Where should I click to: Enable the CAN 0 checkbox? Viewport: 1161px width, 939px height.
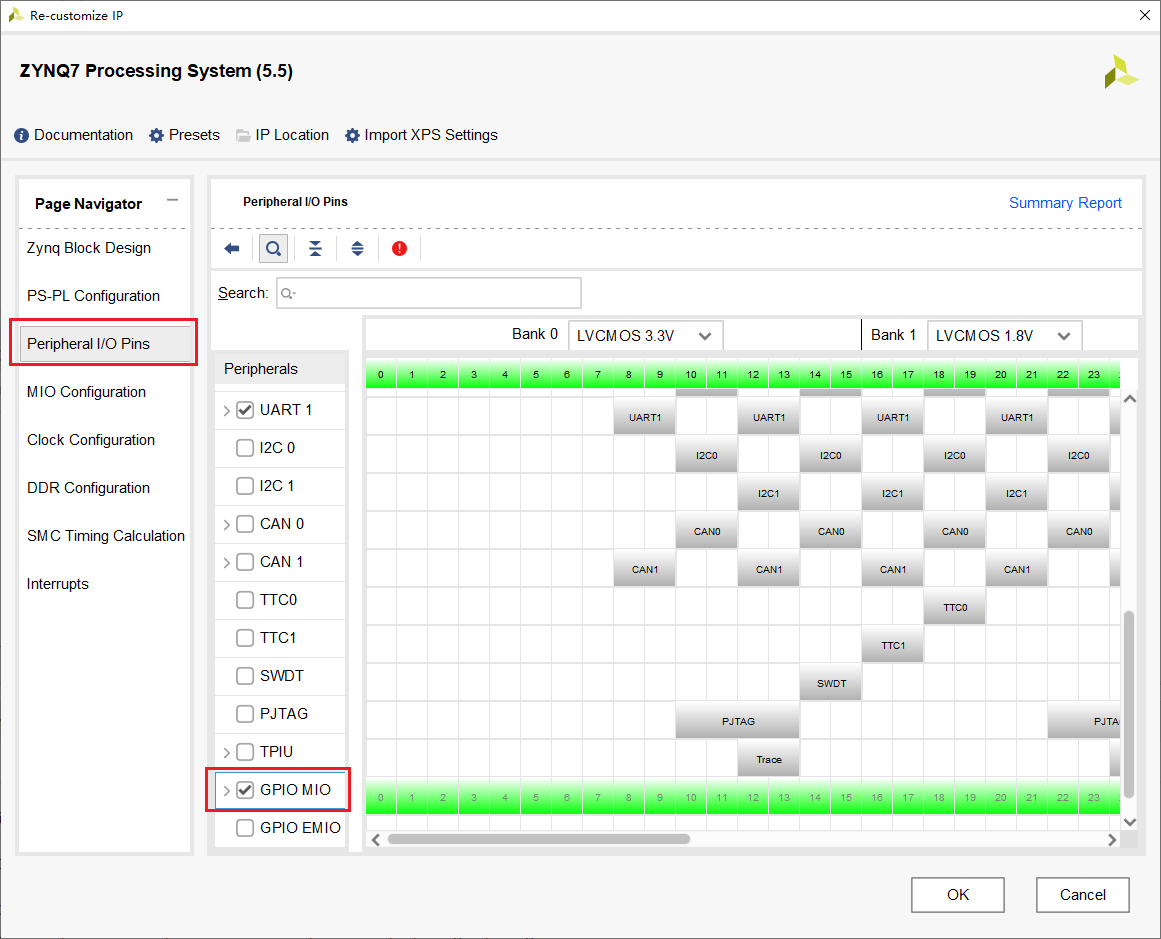(244, 524)
